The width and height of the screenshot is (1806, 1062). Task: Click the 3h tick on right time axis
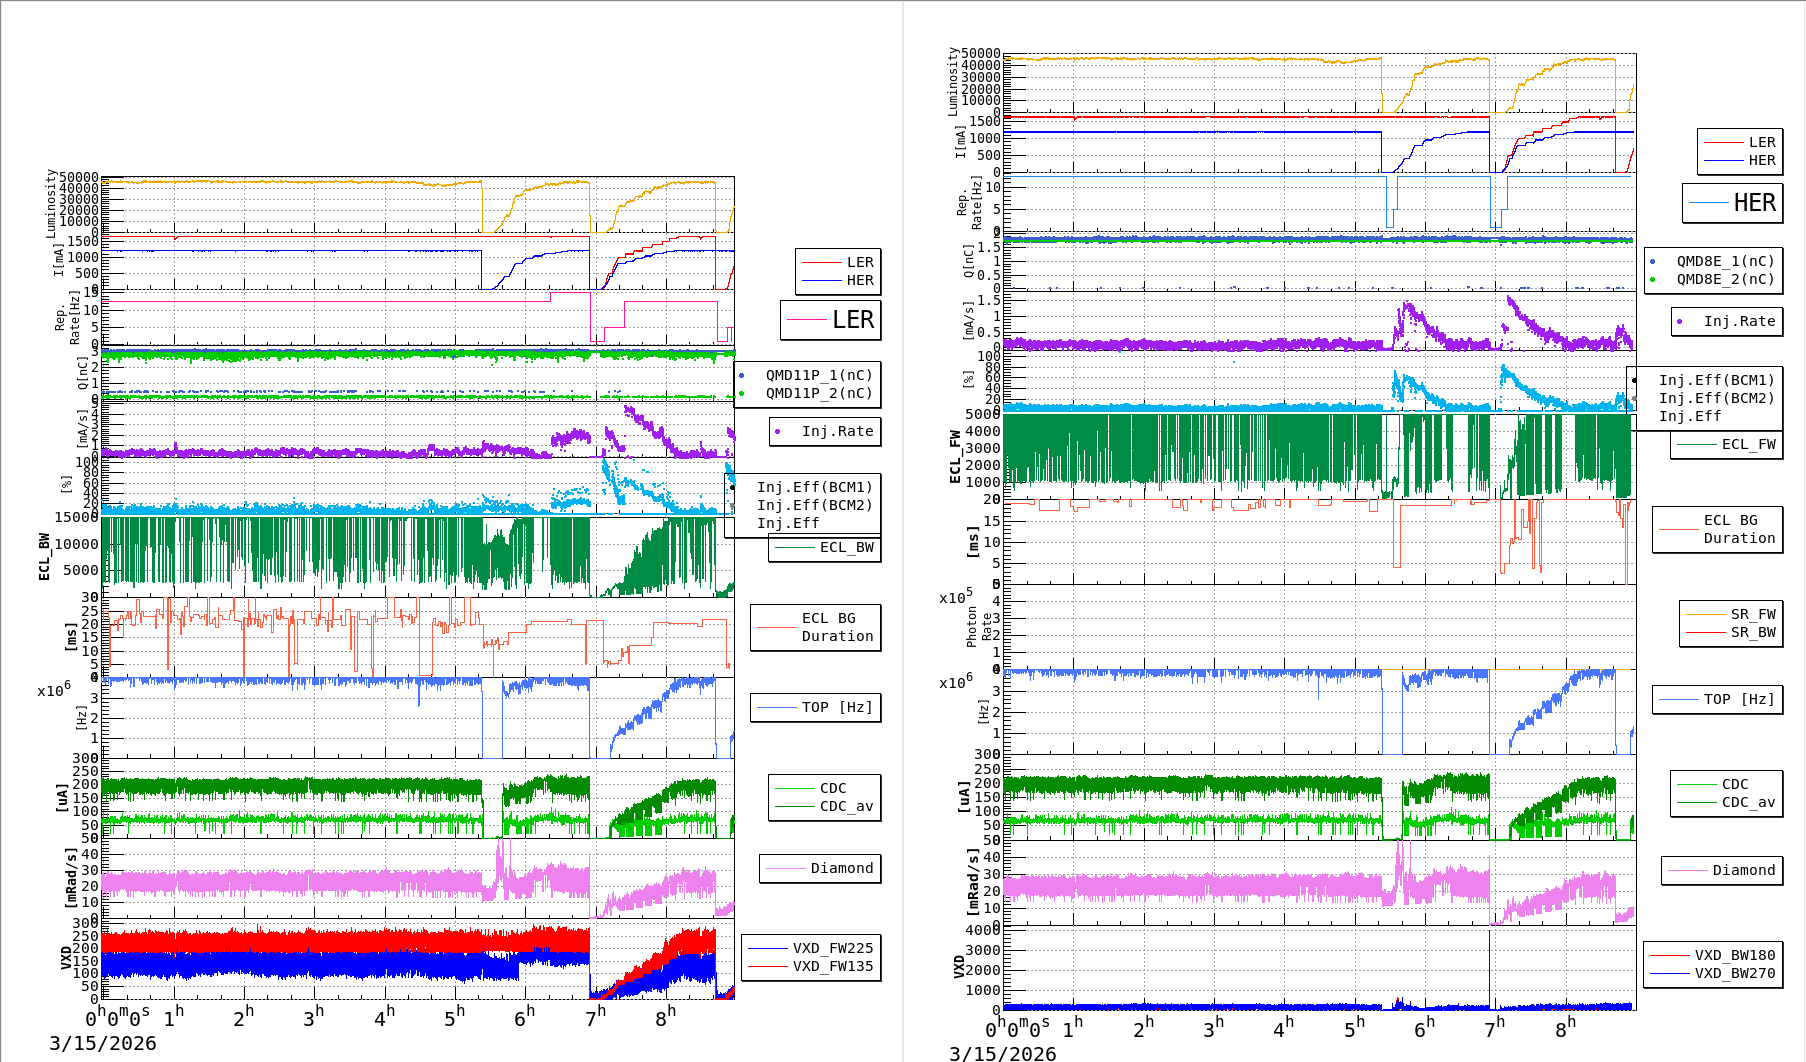pos(1214,1029)
